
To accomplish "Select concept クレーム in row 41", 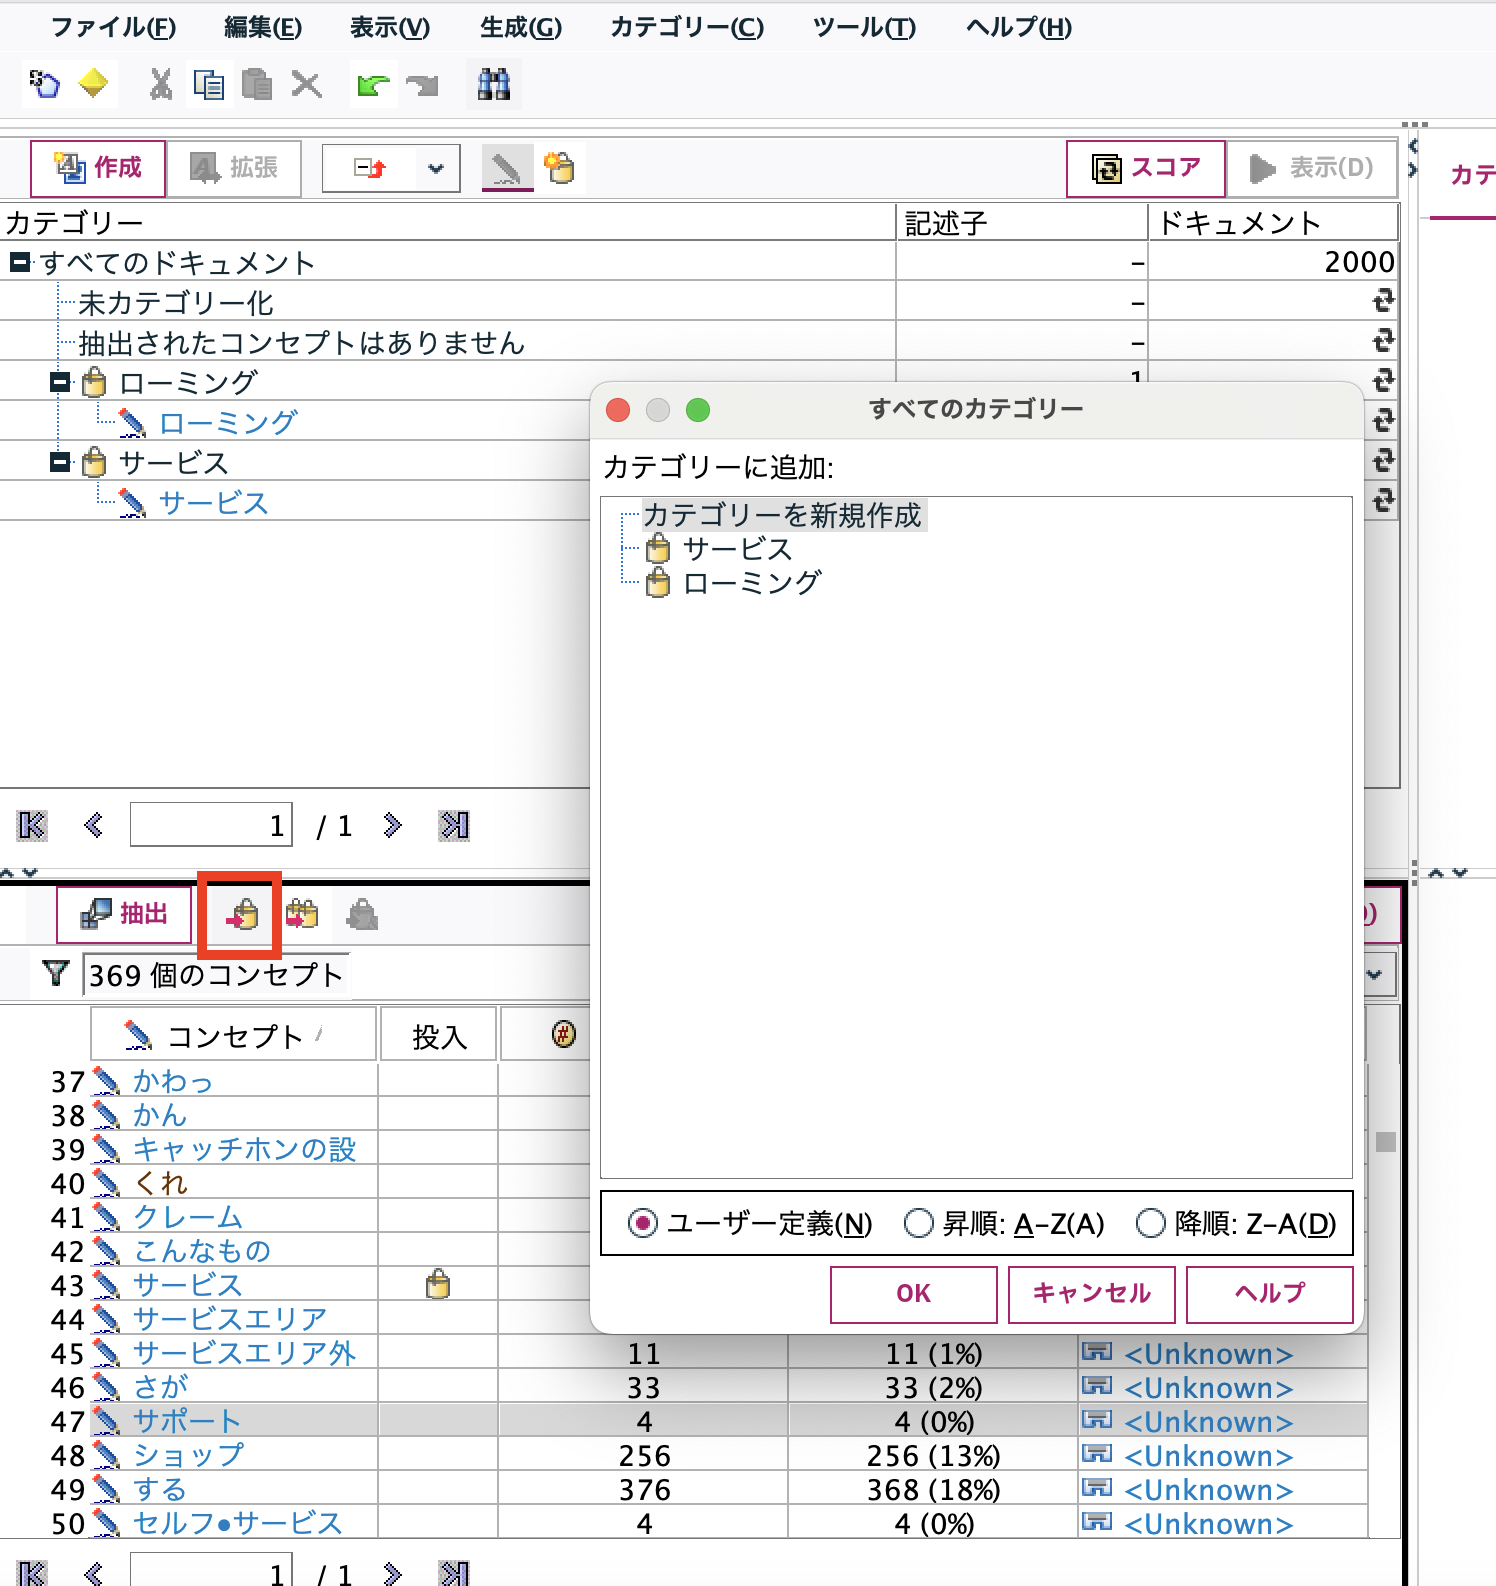I will [x=188, y=1216].
